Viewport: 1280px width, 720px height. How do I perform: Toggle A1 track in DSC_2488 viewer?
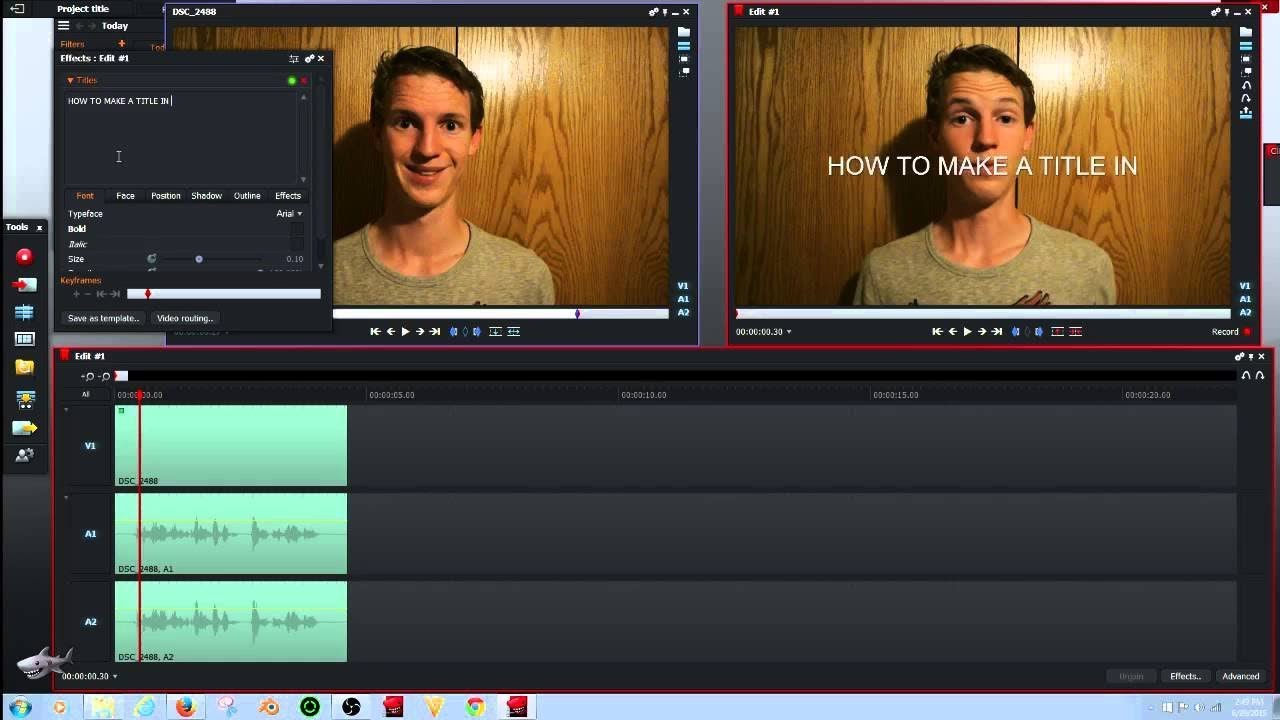pyautogui.click(x=683, y=299)
